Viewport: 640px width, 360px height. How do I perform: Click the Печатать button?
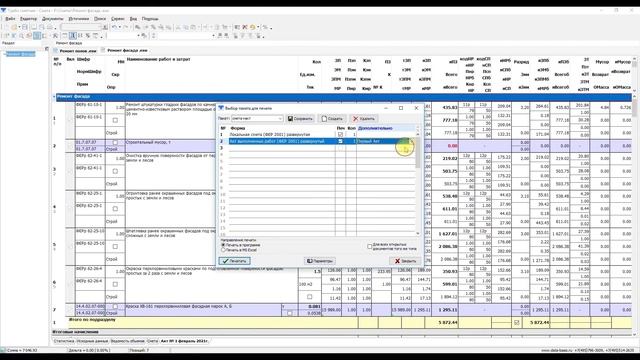tap(234, 261)
